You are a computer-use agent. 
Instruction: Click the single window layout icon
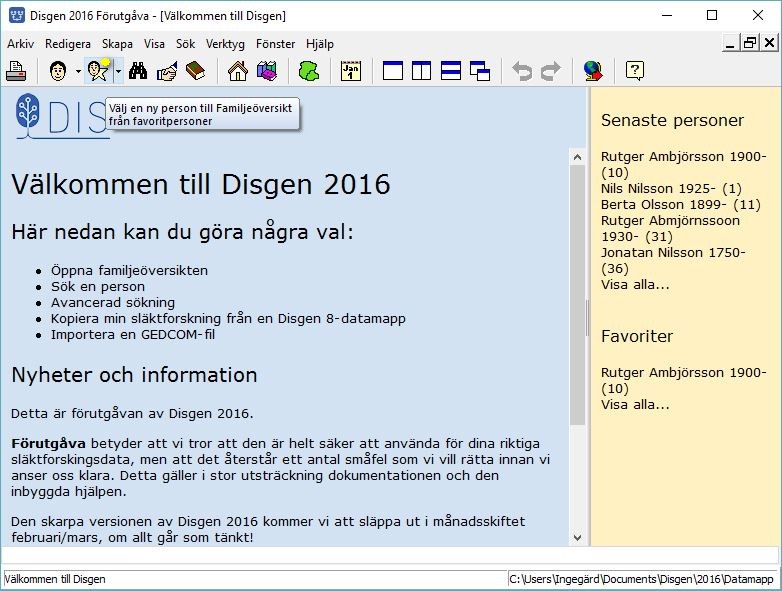(392, 71)
